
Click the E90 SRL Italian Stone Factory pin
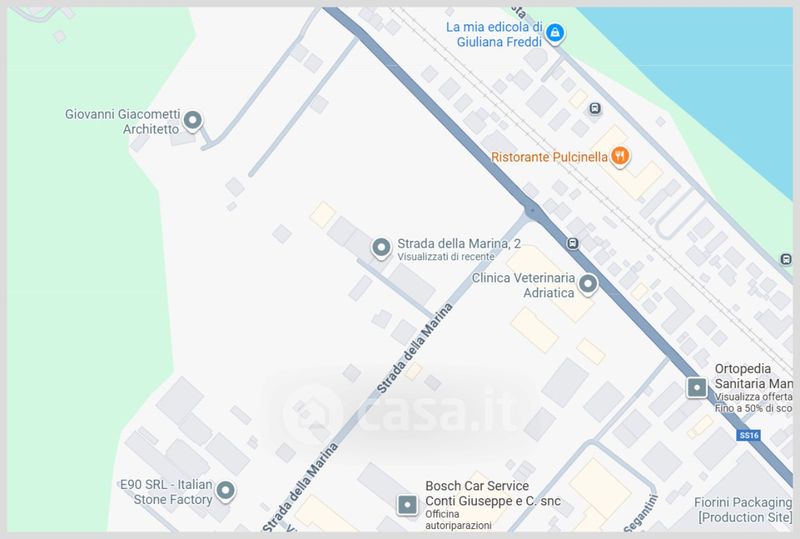[225, 491]
